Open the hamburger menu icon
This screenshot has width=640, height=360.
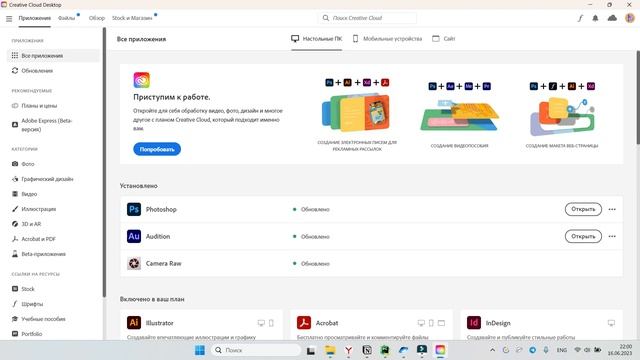[x=9, y=18]
